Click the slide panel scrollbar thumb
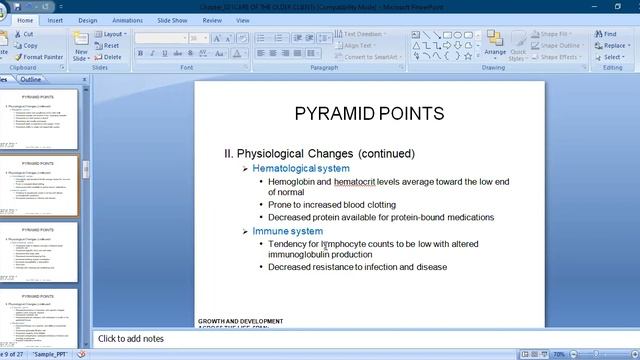Viewport: 640px width, 360px height. 86,169
